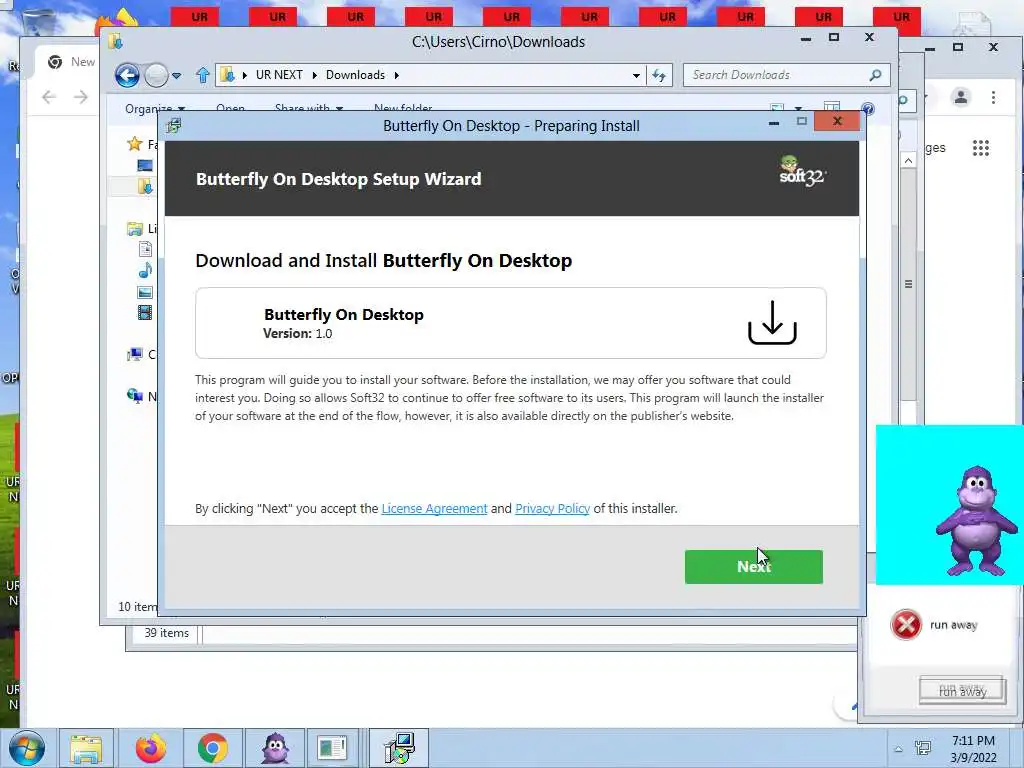Click the Explorer help icon
The image size is (1024, 768).
point(868,108)
